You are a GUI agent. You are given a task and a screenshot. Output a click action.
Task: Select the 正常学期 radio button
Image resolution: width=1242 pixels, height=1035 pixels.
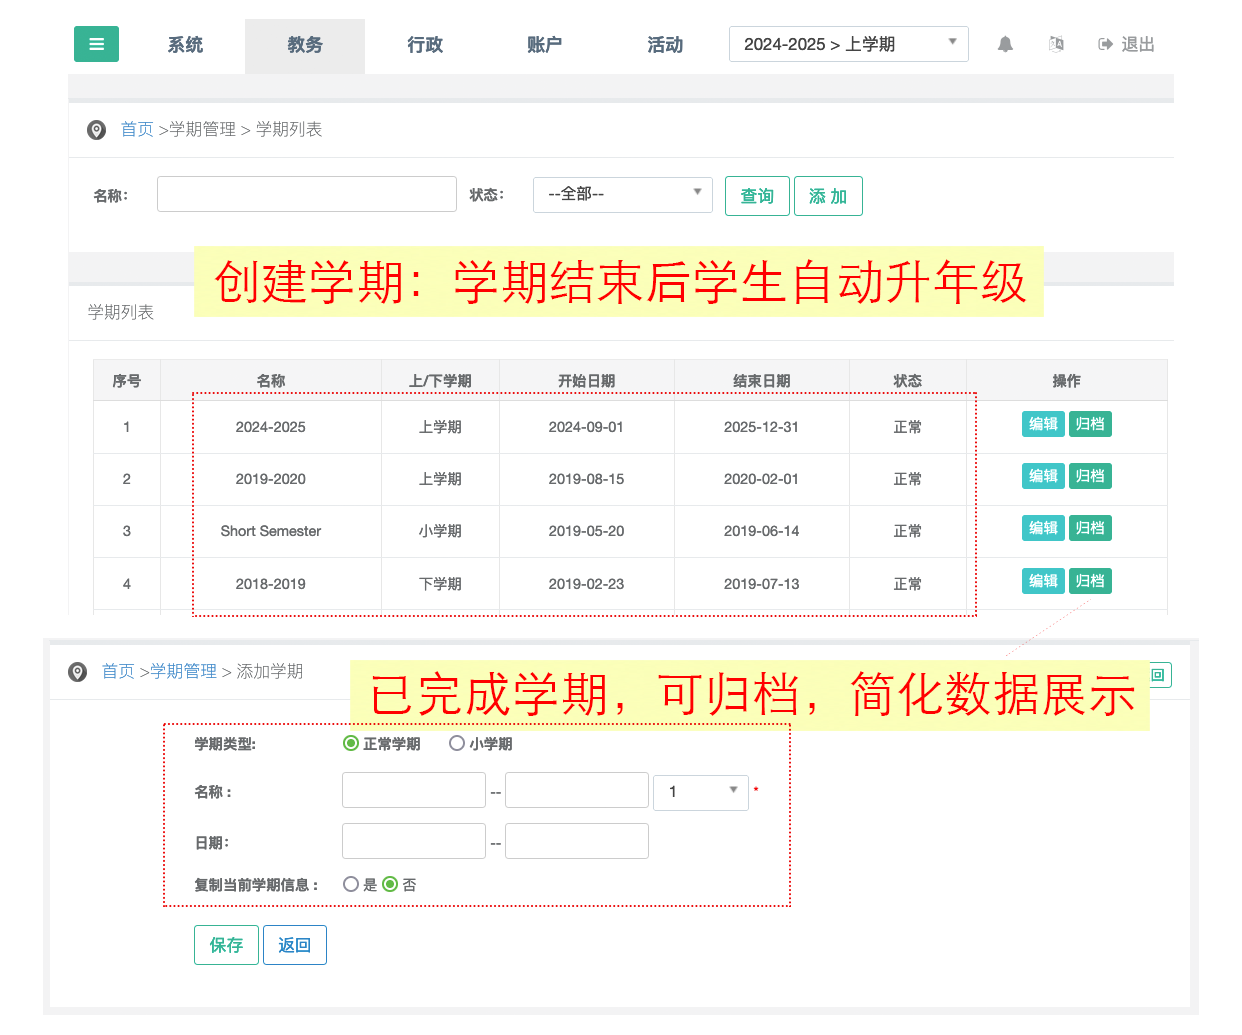click(x=351, y=743)
